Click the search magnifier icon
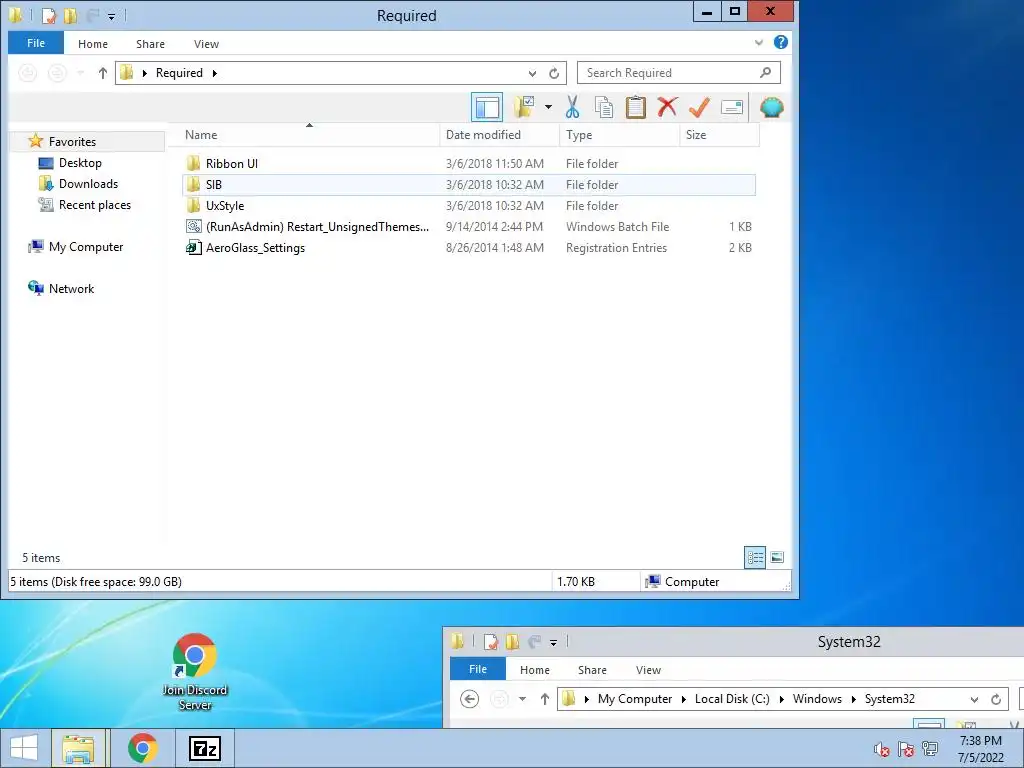This screenshot has width=1024, height=768. 765,72
